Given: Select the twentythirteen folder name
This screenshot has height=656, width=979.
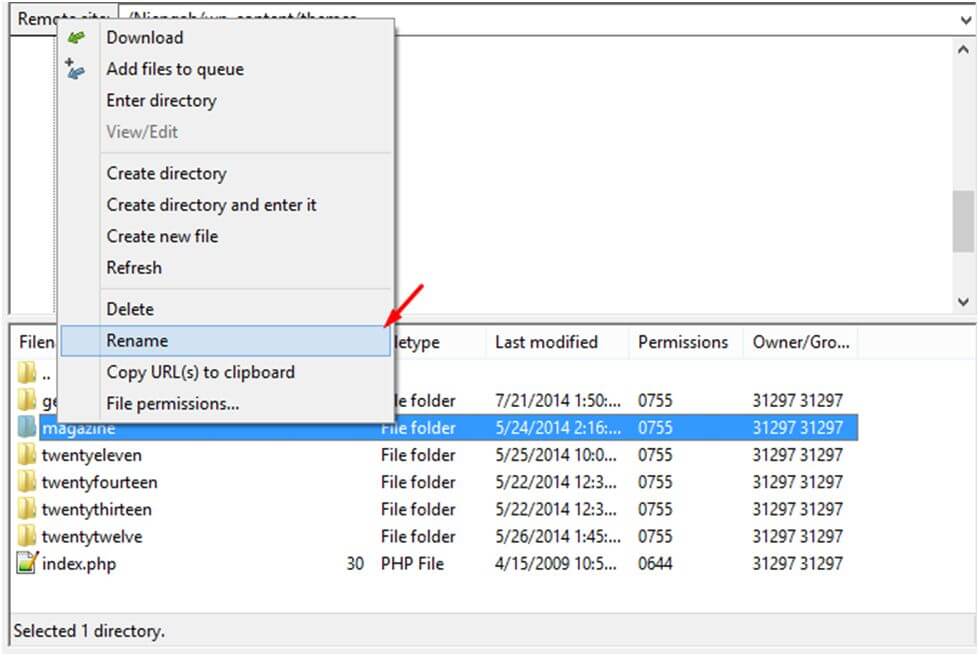Looking at the screenshot, I should (97, 509).
